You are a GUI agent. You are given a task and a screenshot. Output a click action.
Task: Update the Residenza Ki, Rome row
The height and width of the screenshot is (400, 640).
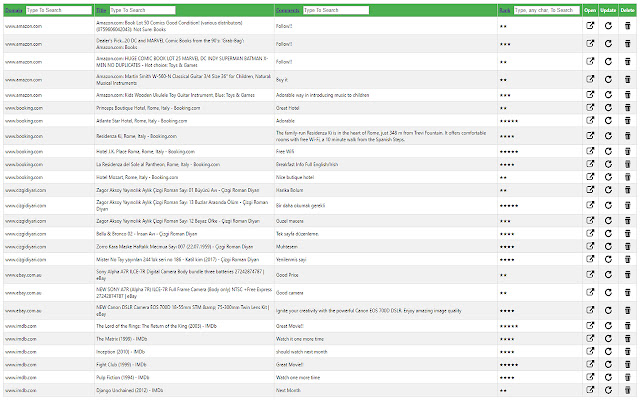tap(608, 136)
